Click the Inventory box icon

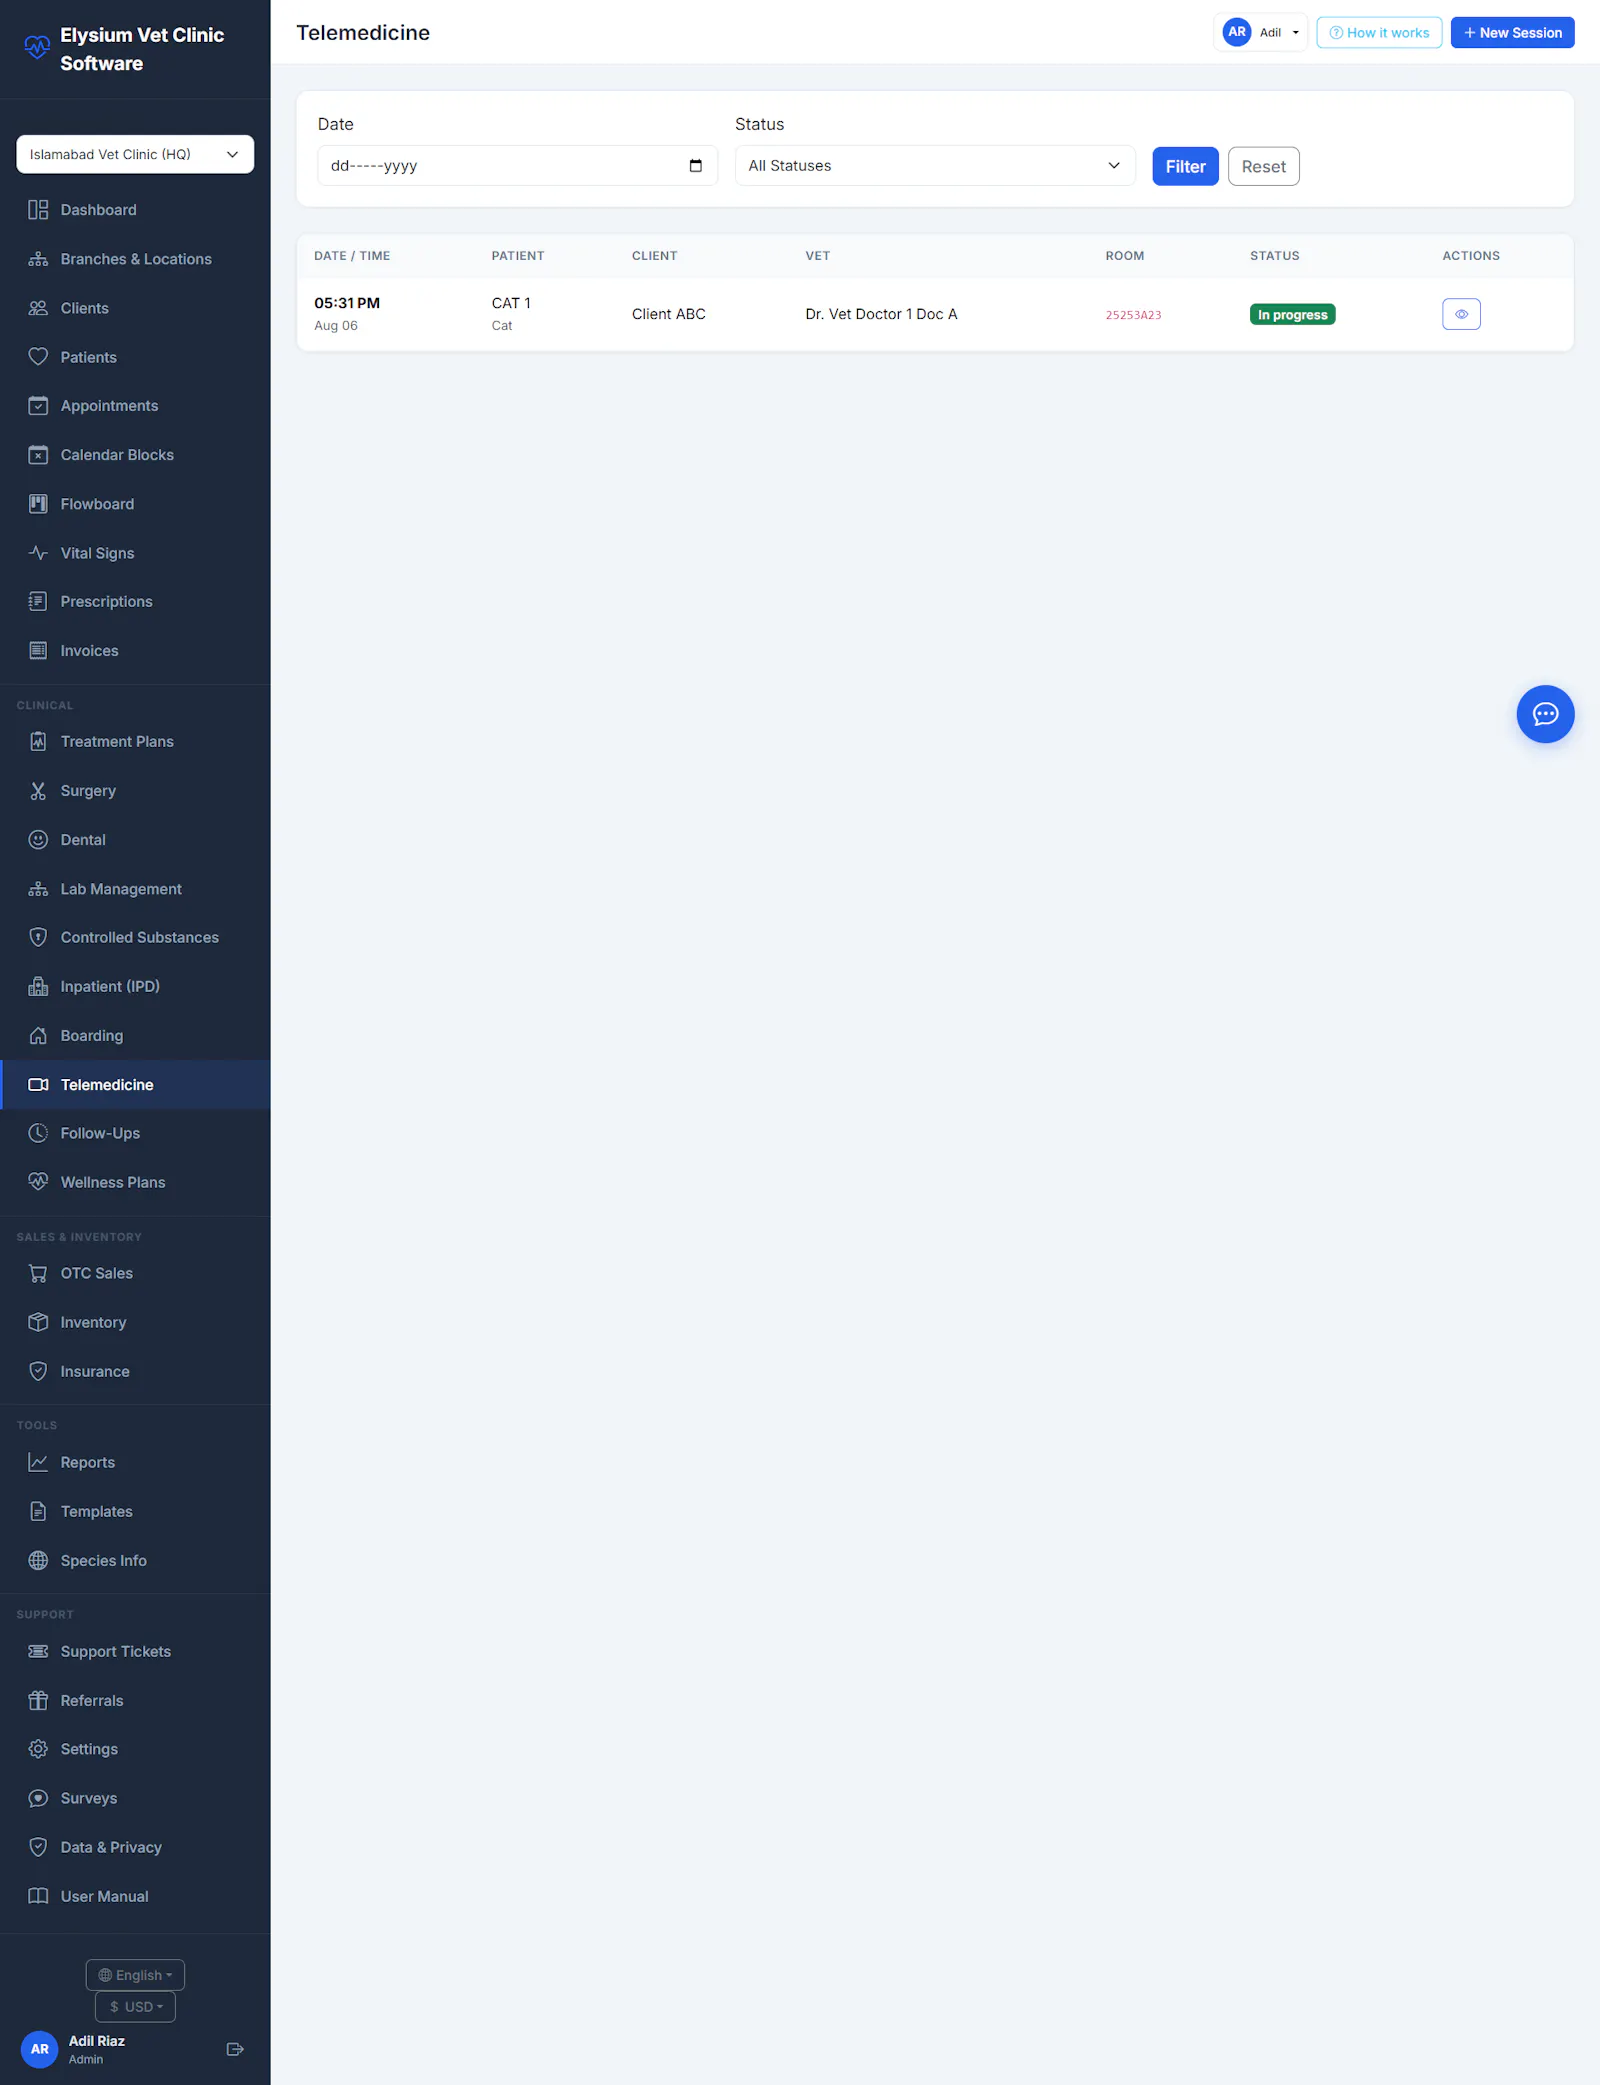pyautogui.click(x=38, y=1323)
